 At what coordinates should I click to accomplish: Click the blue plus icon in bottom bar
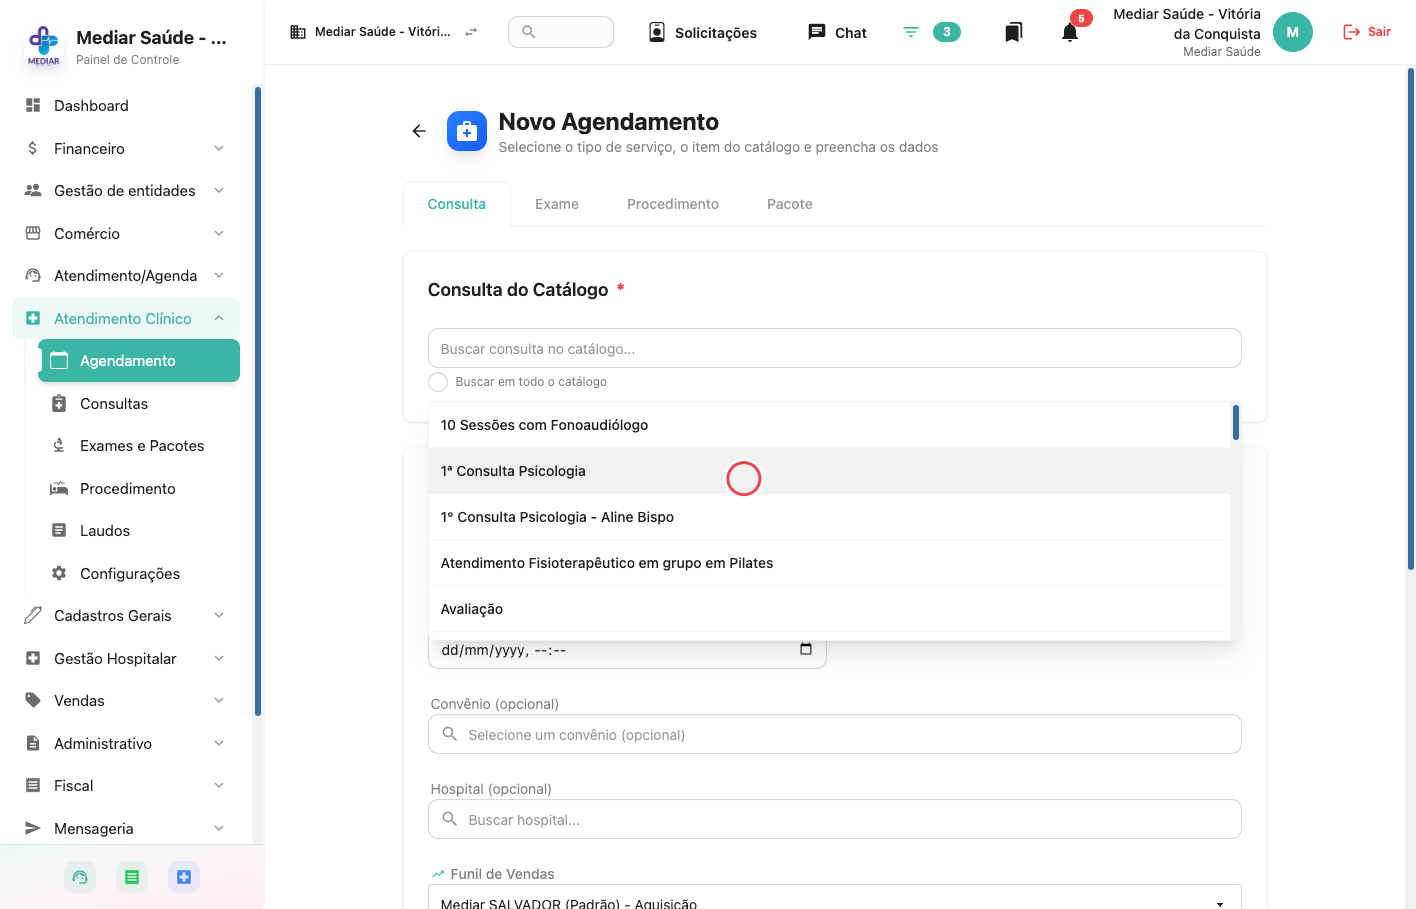[x=184, y=877]
